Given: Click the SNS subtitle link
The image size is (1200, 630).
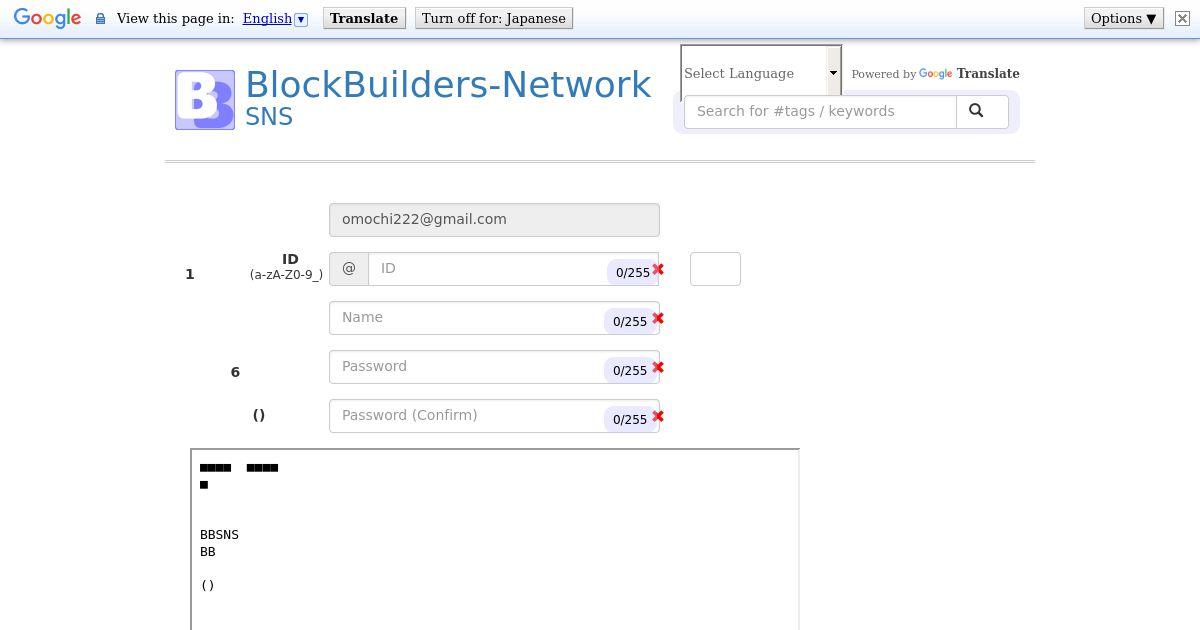Looking at the screenshot, I should (269, 117).
